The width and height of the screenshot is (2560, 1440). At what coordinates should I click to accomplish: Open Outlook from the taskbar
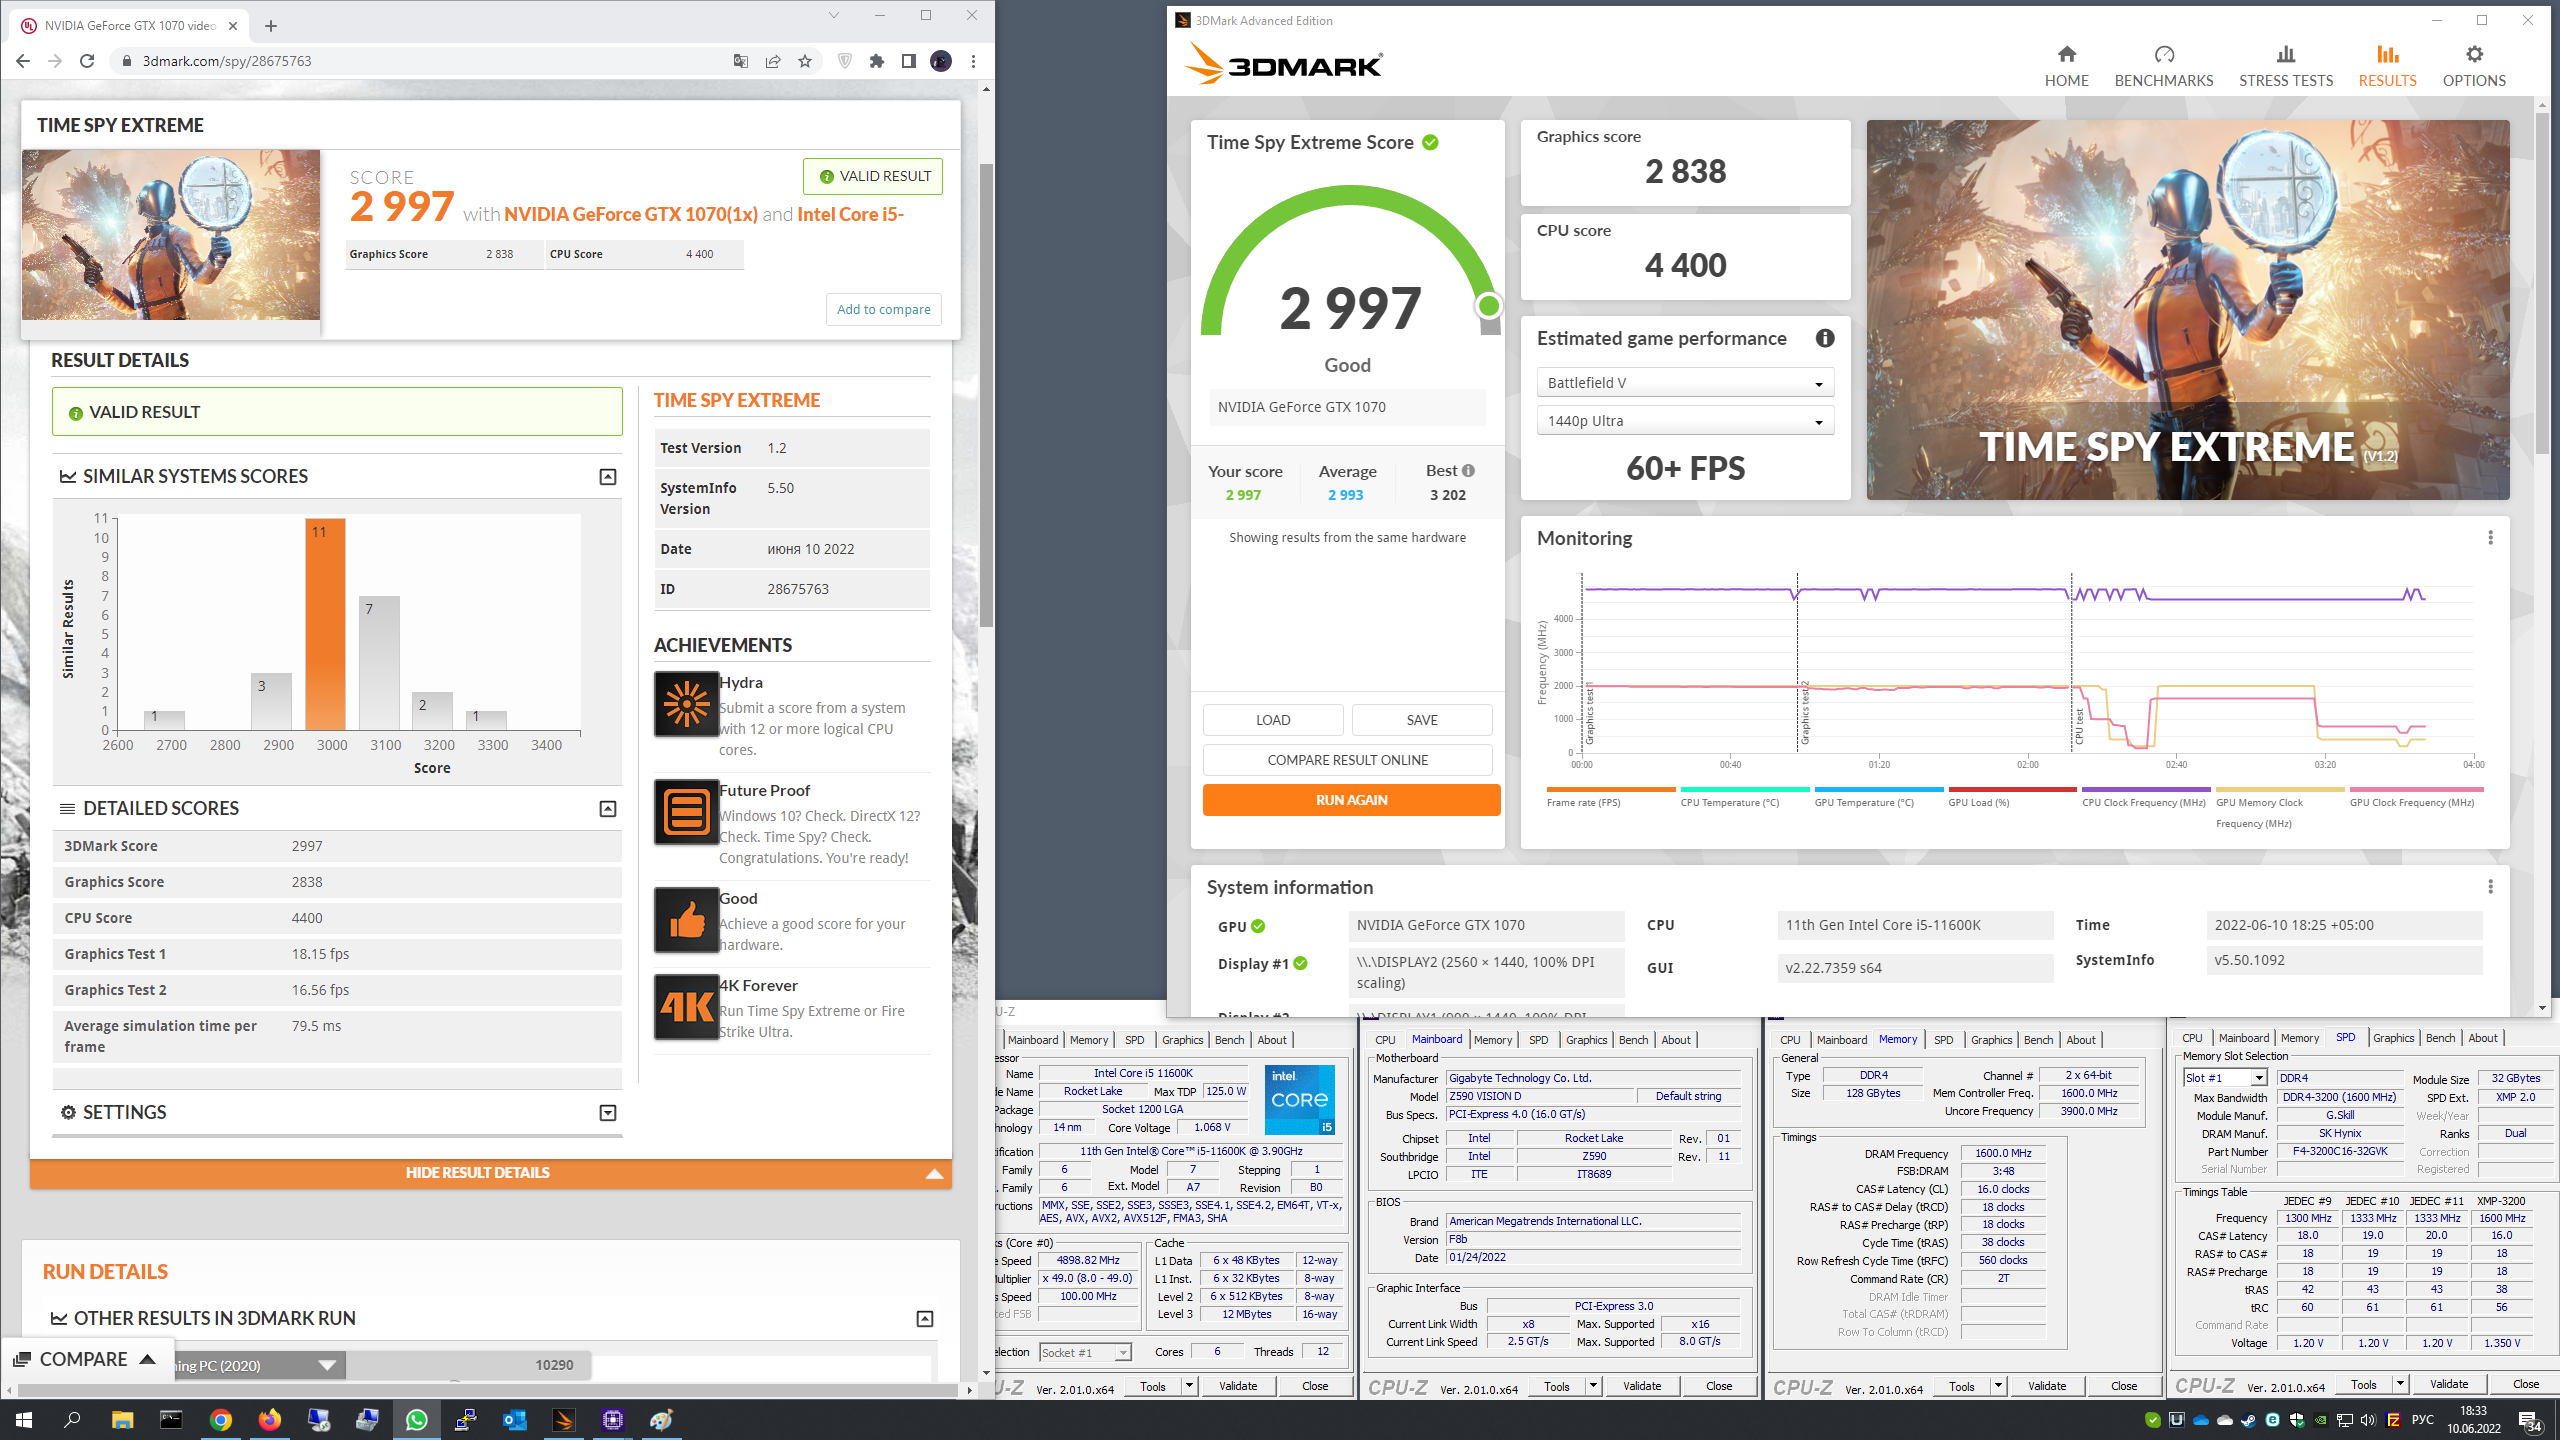click(515, 1419)
